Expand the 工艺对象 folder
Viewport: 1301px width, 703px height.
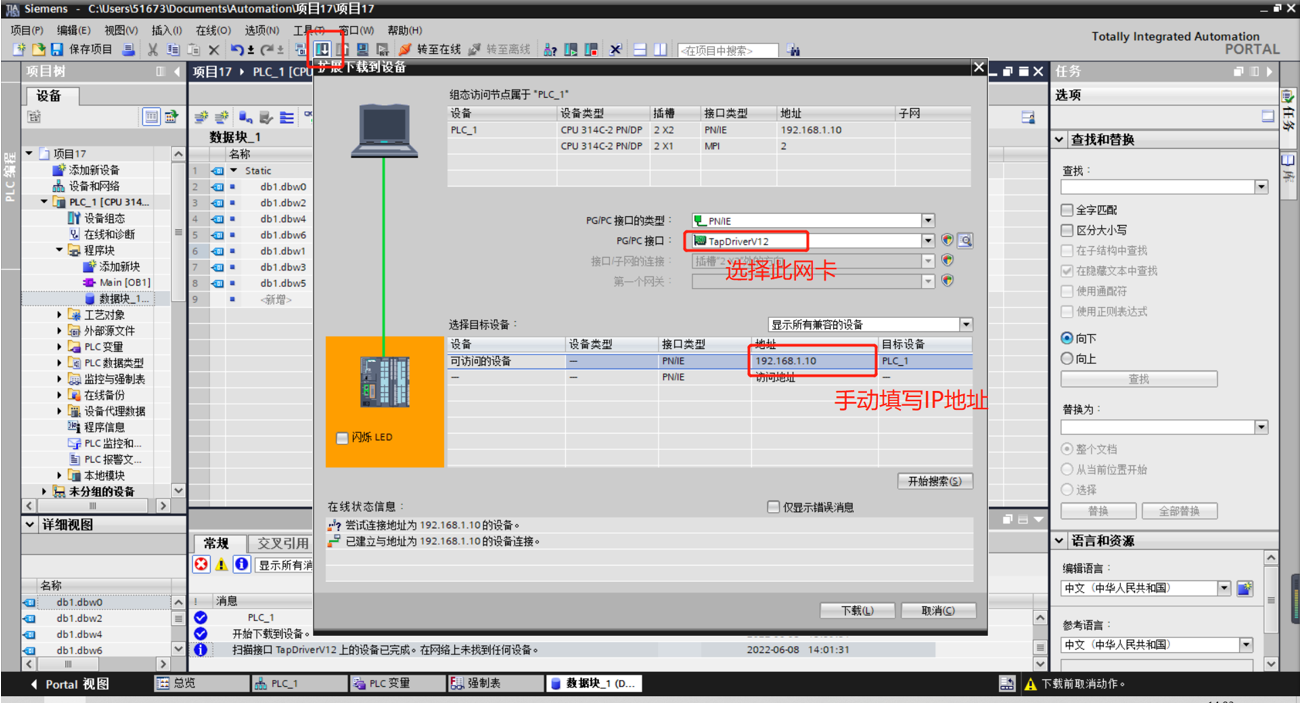pyautogui.click(x=60, y=314)
